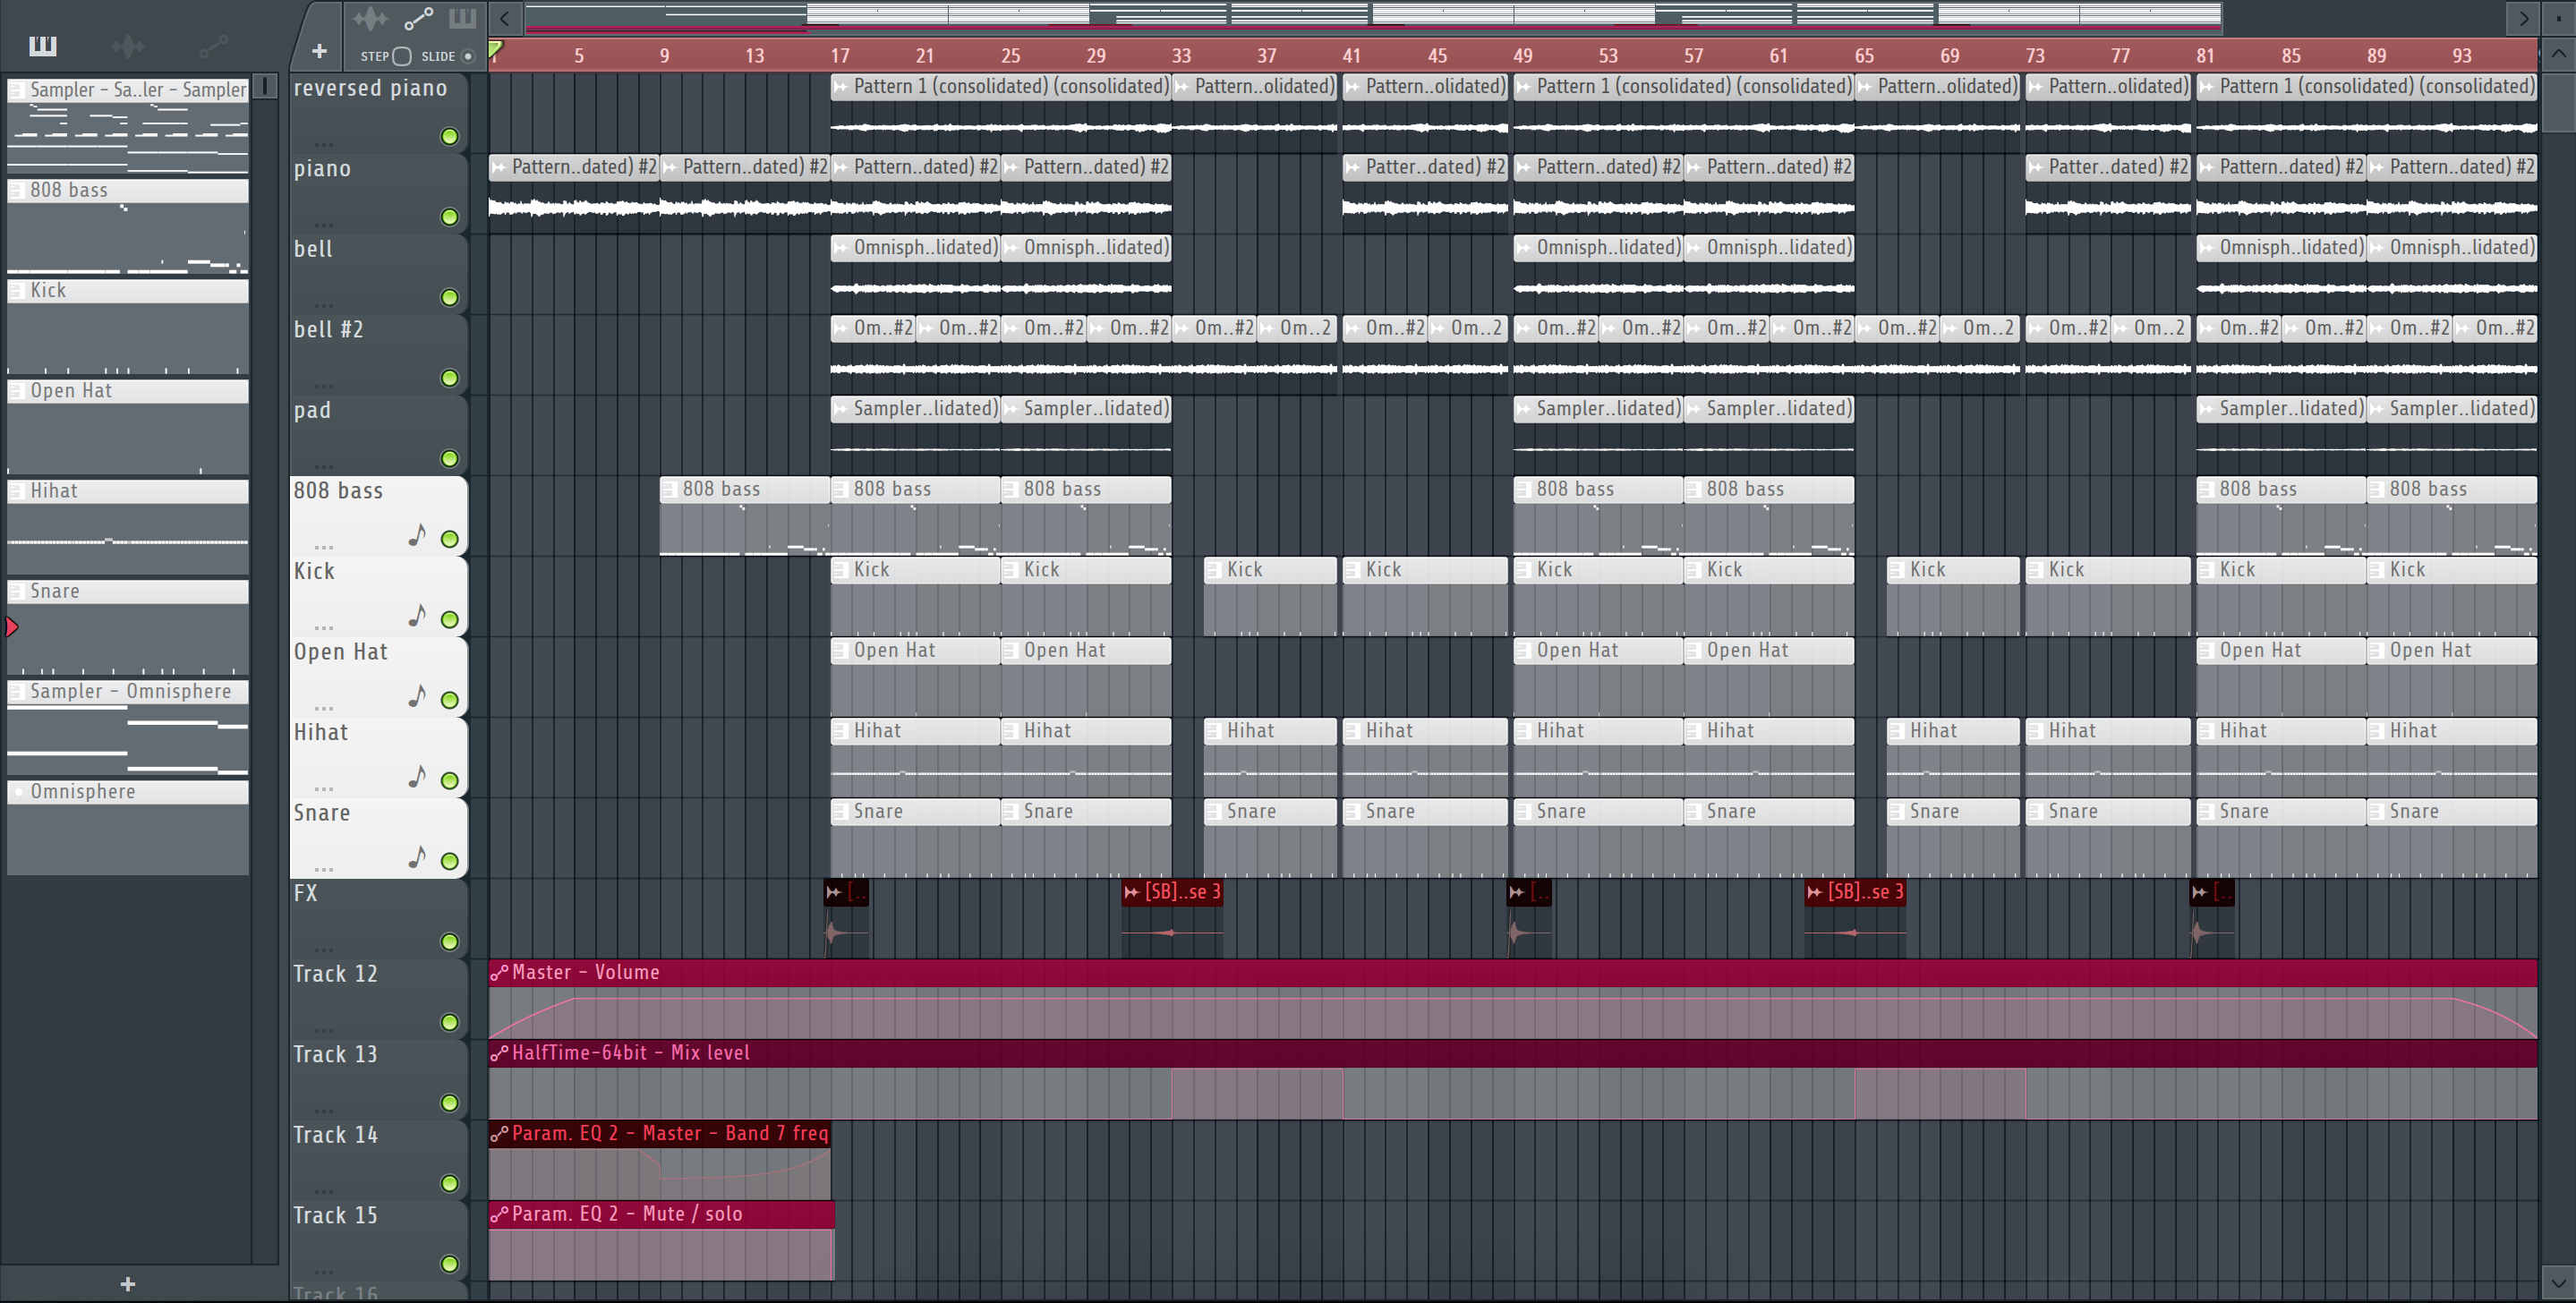
Task: Select the playback start marker on timeline
Action: tap(496, 48)
